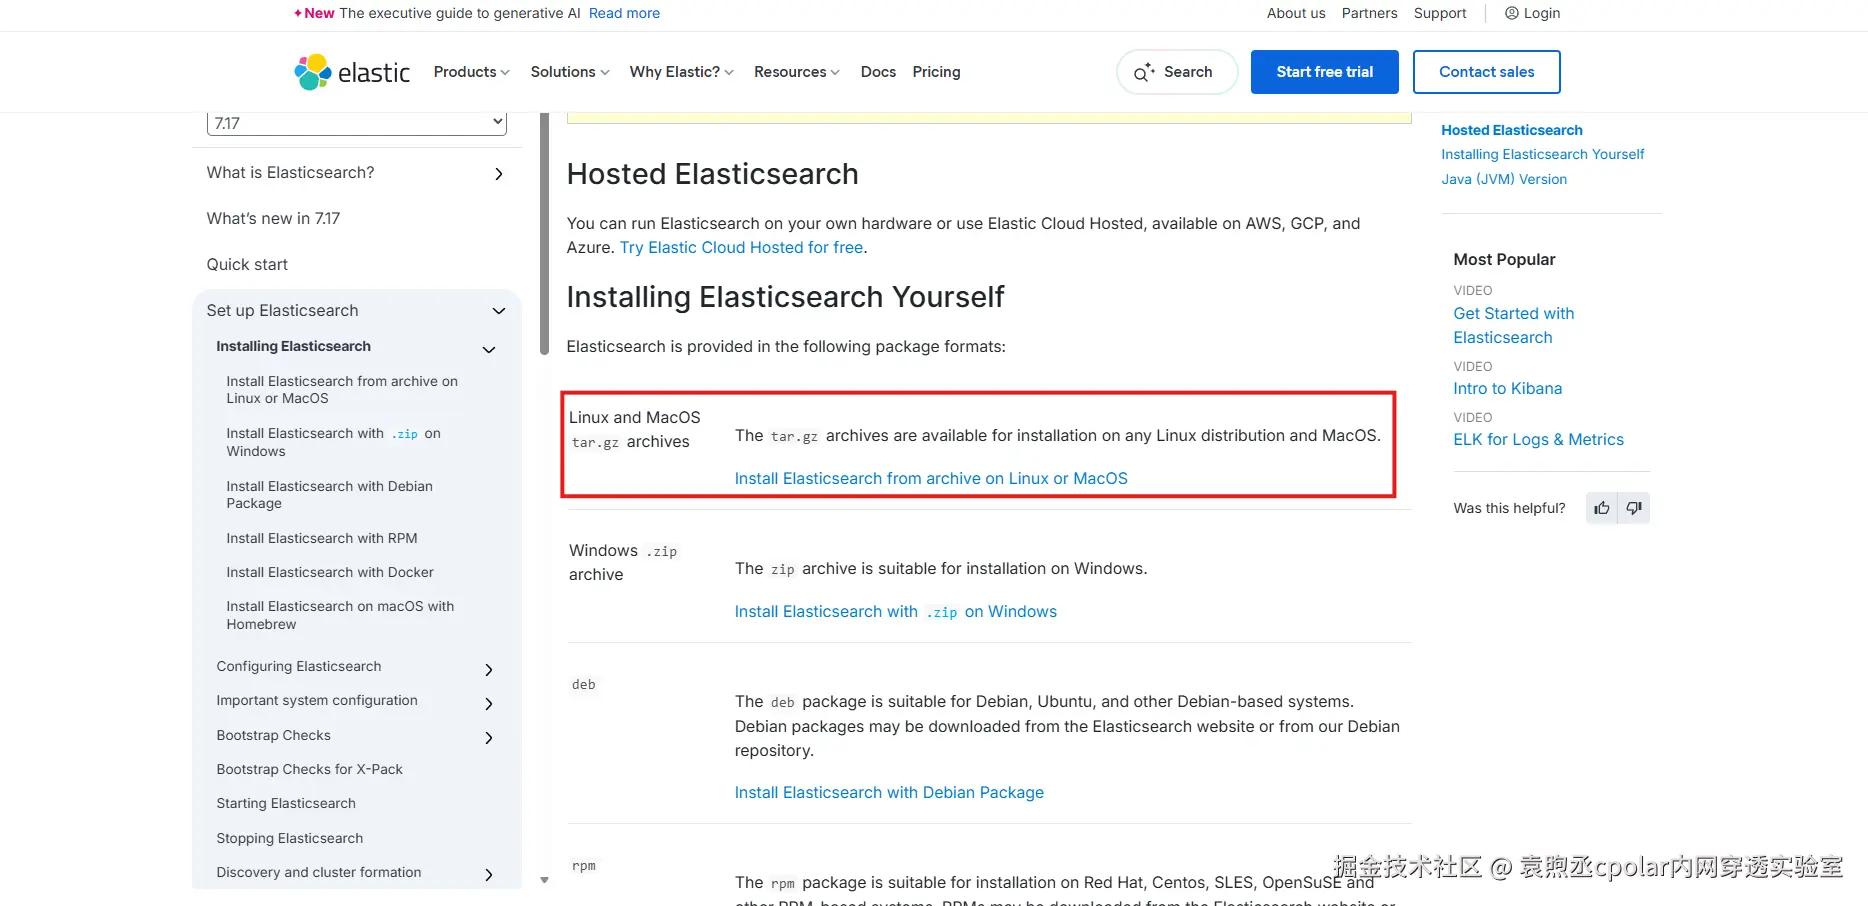
Task: Expand the Products menu
Action: [x=471, y=72]
